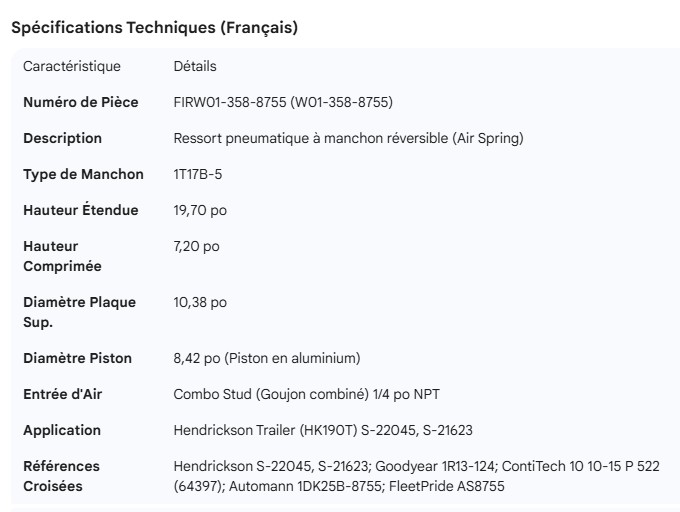Click the 'Références Croisées' row label

tap(62, 476)
